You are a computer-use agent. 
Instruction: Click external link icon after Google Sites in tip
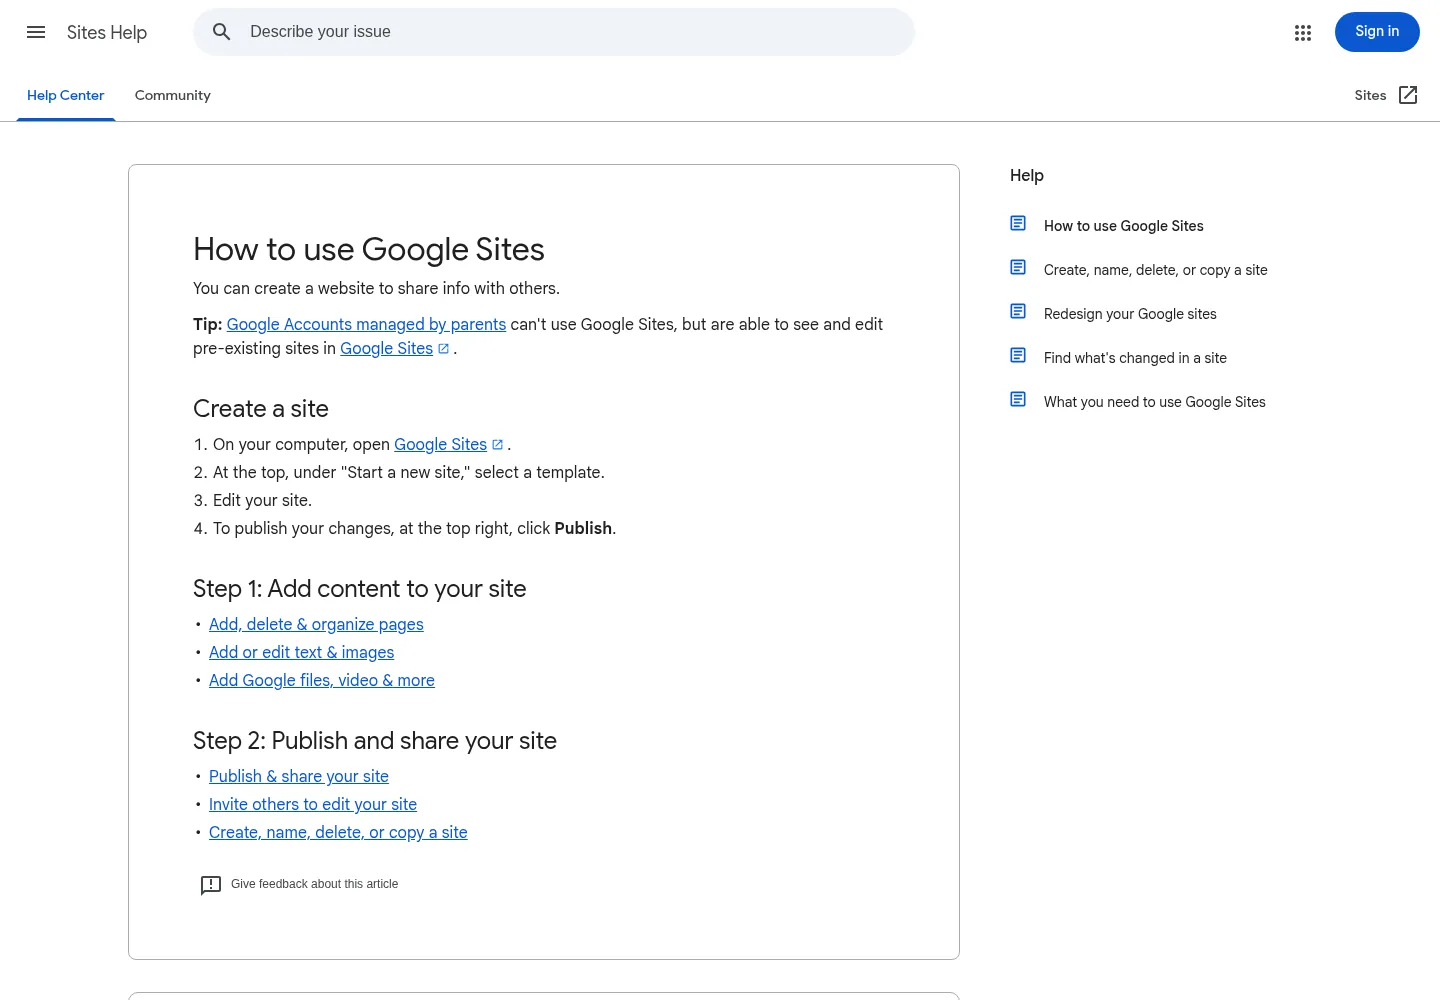coord(444,348)
